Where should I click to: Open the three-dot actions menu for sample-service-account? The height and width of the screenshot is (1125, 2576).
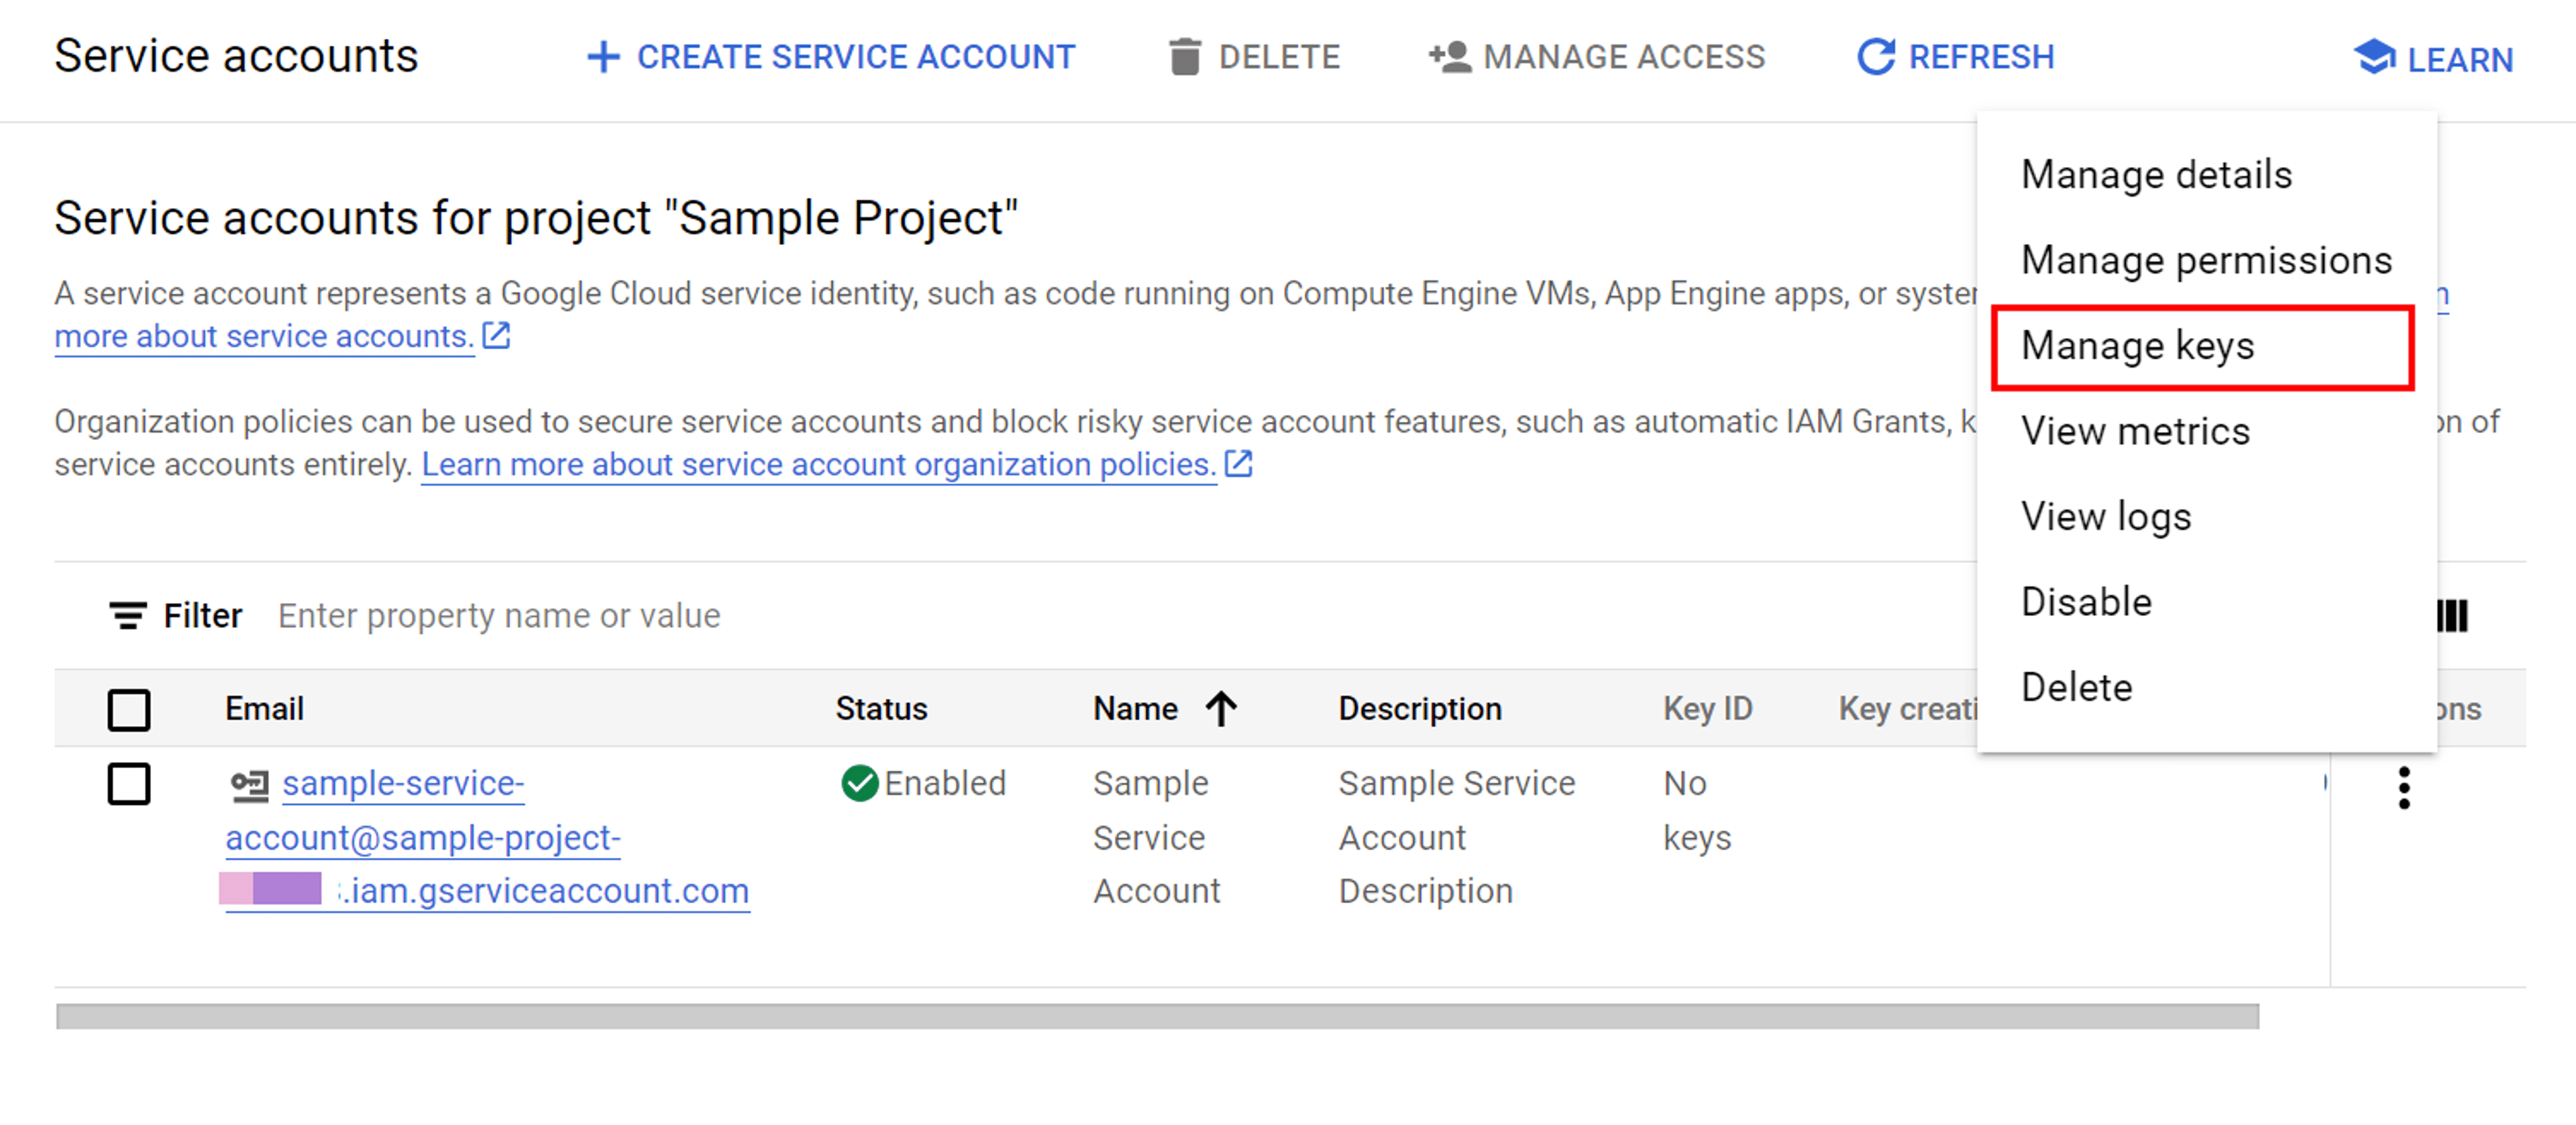[2404, 788]
